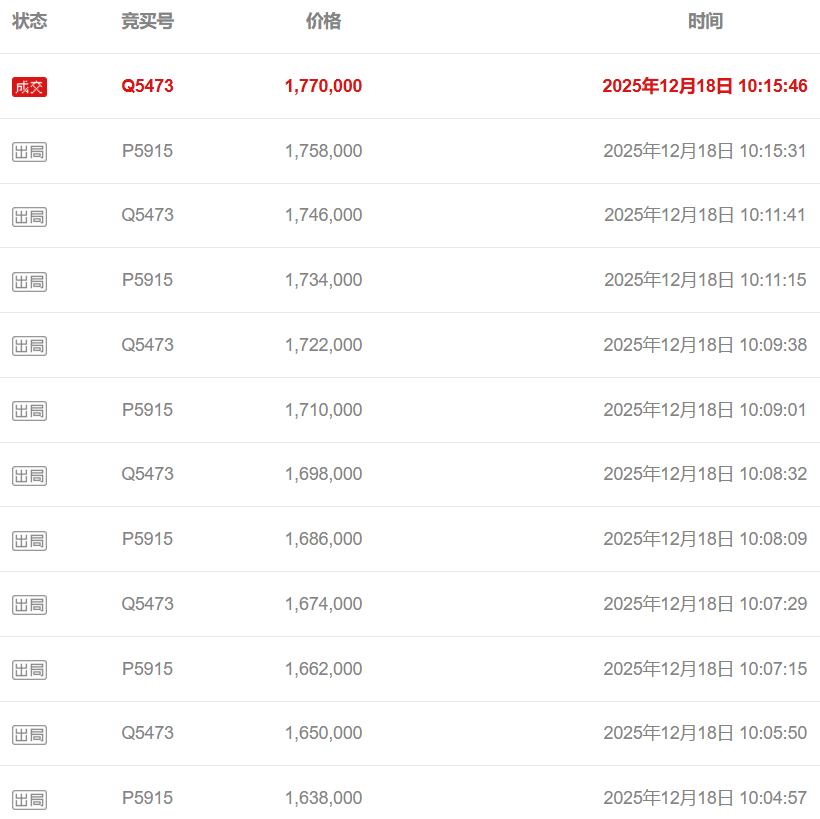This screenshot has width=820, height=819.
Task: Click the 价格 column header
Action: [x=323, y=21]
